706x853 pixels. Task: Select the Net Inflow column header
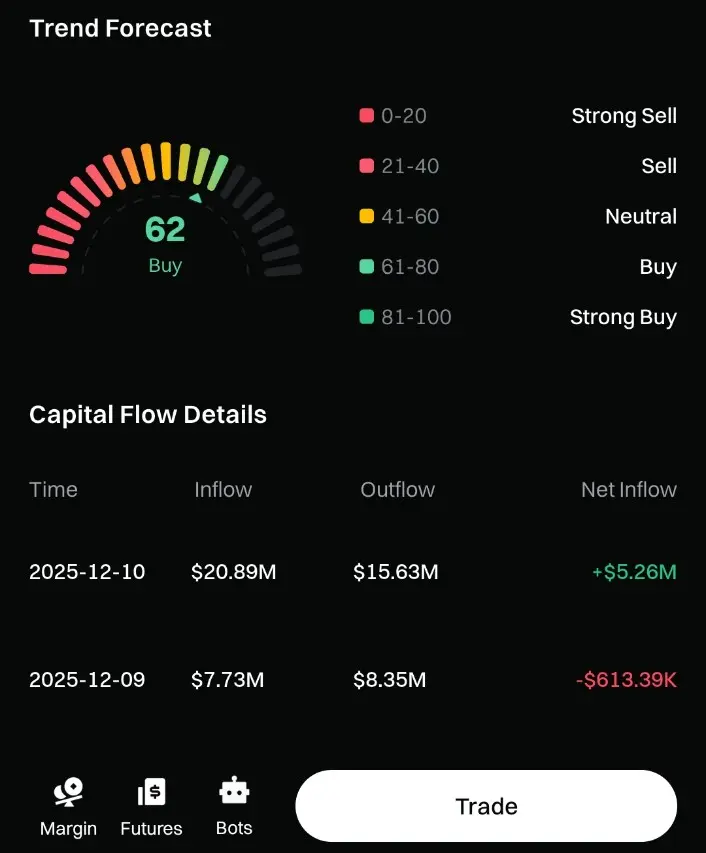628,490
